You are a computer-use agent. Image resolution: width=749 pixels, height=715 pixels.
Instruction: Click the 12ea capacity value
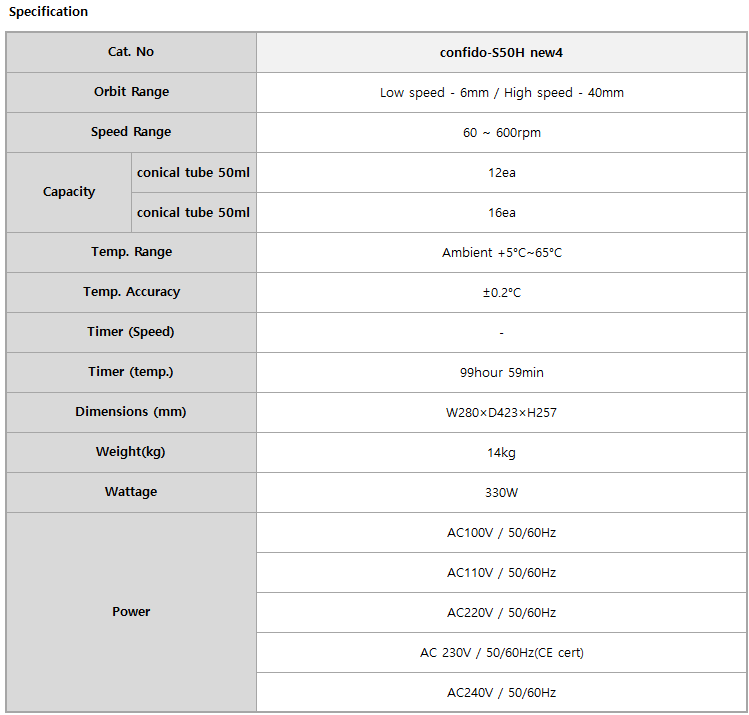(x=501, y=173)
